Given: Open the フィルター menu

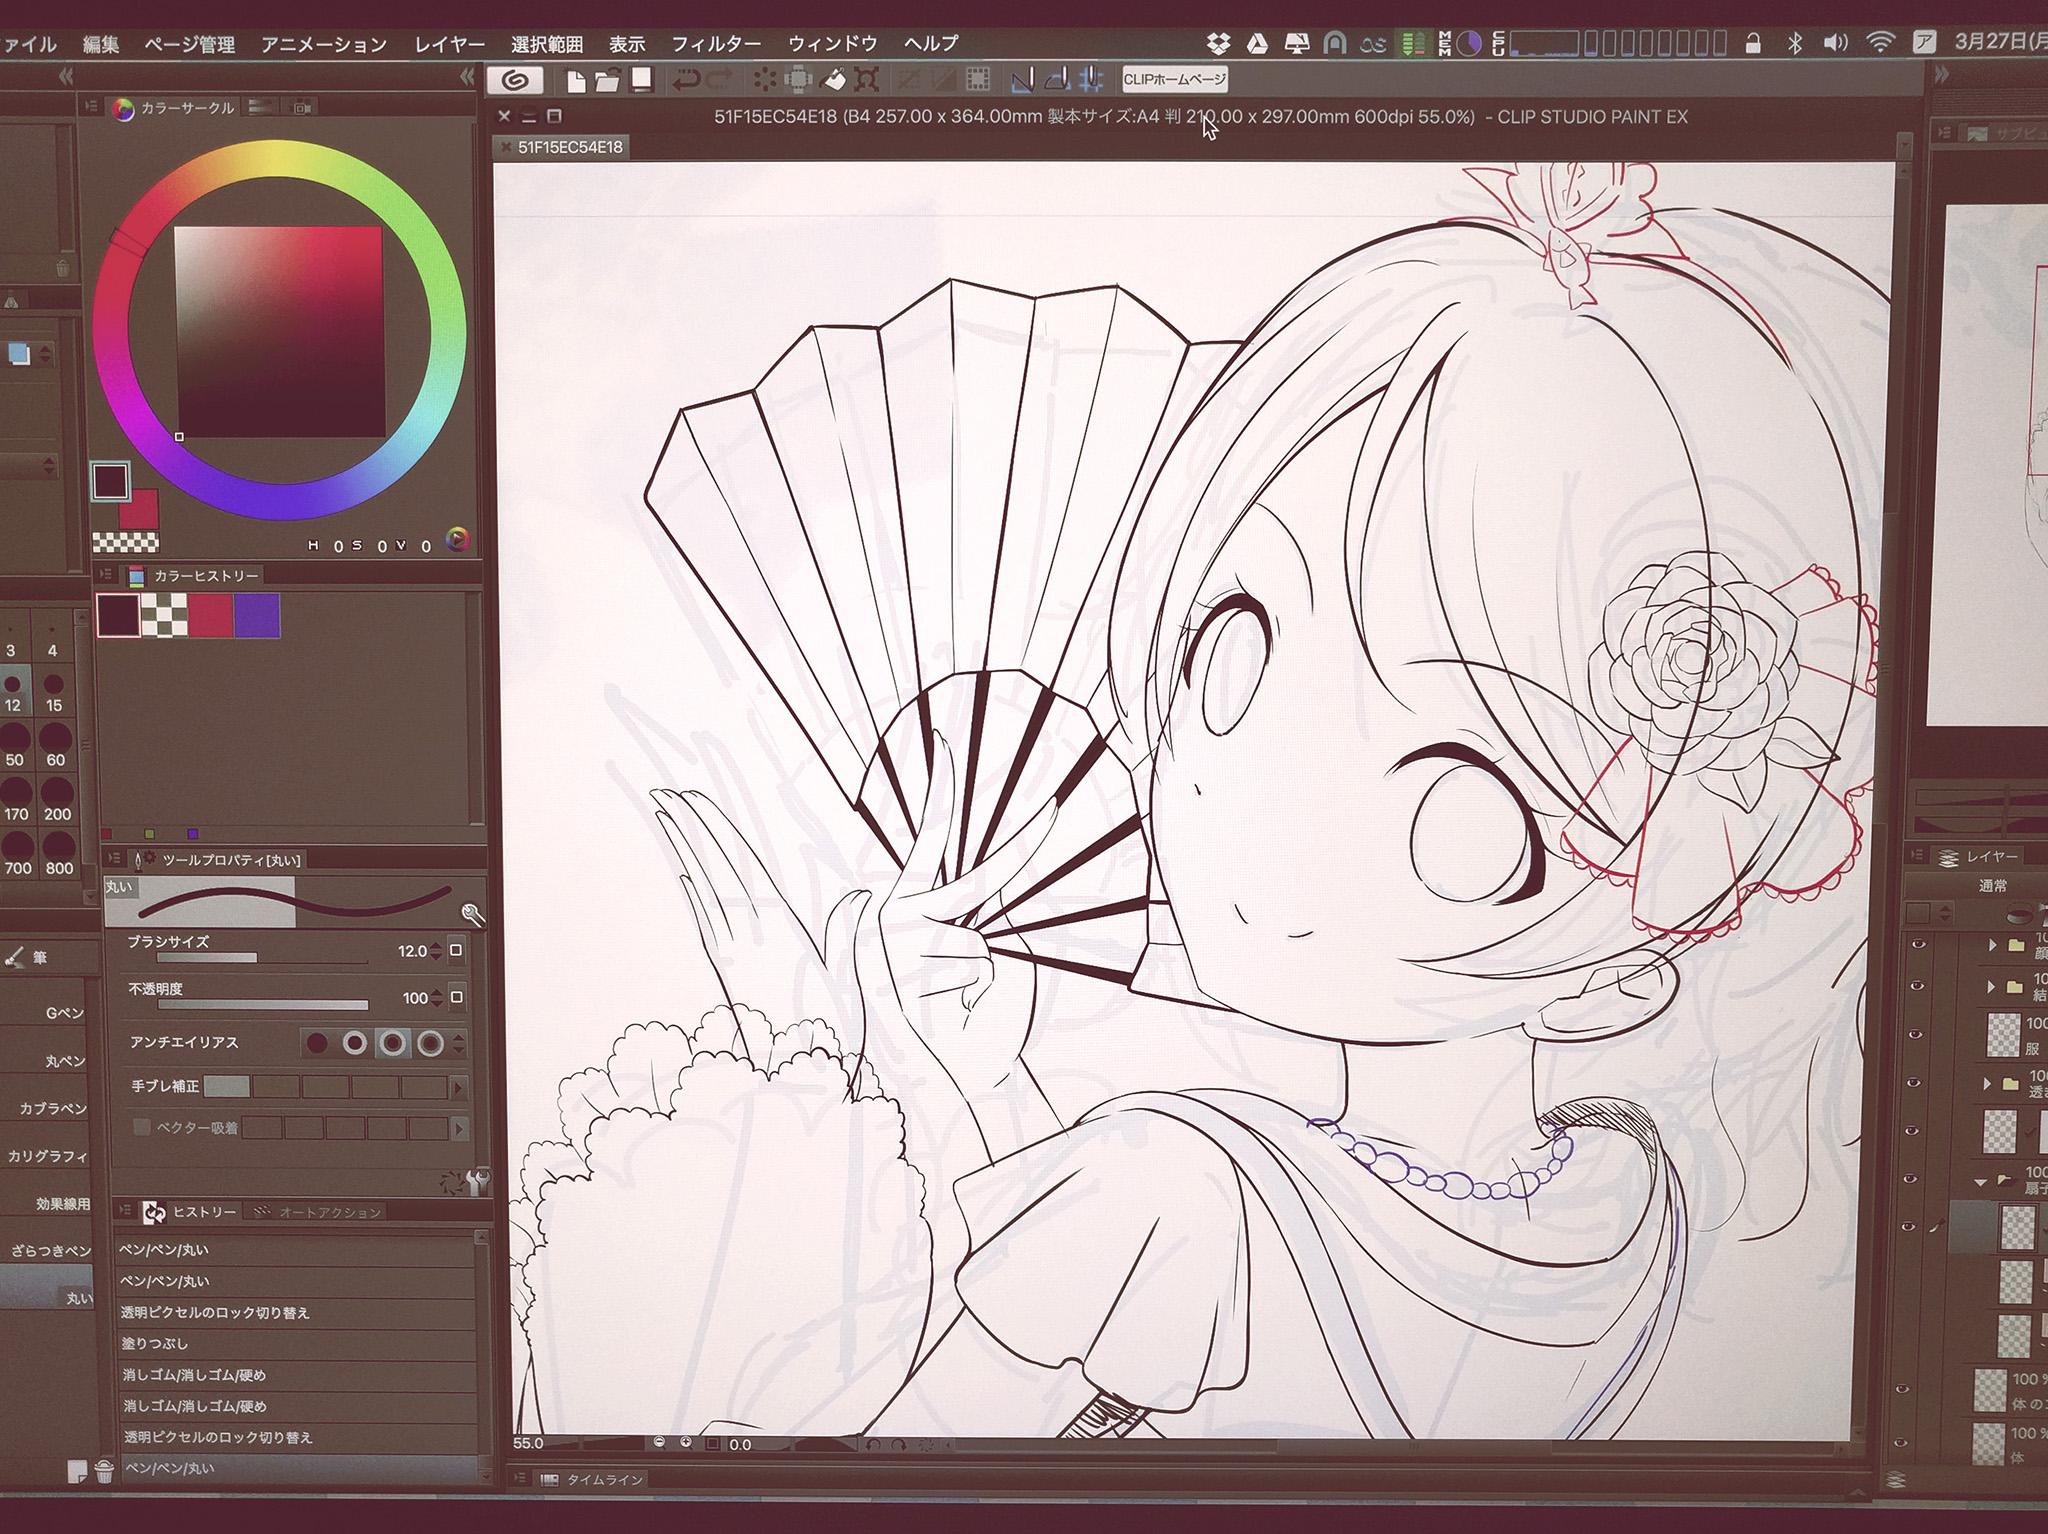Looking at the screenshot, I should pyautogui.click(x=716, y=44).
